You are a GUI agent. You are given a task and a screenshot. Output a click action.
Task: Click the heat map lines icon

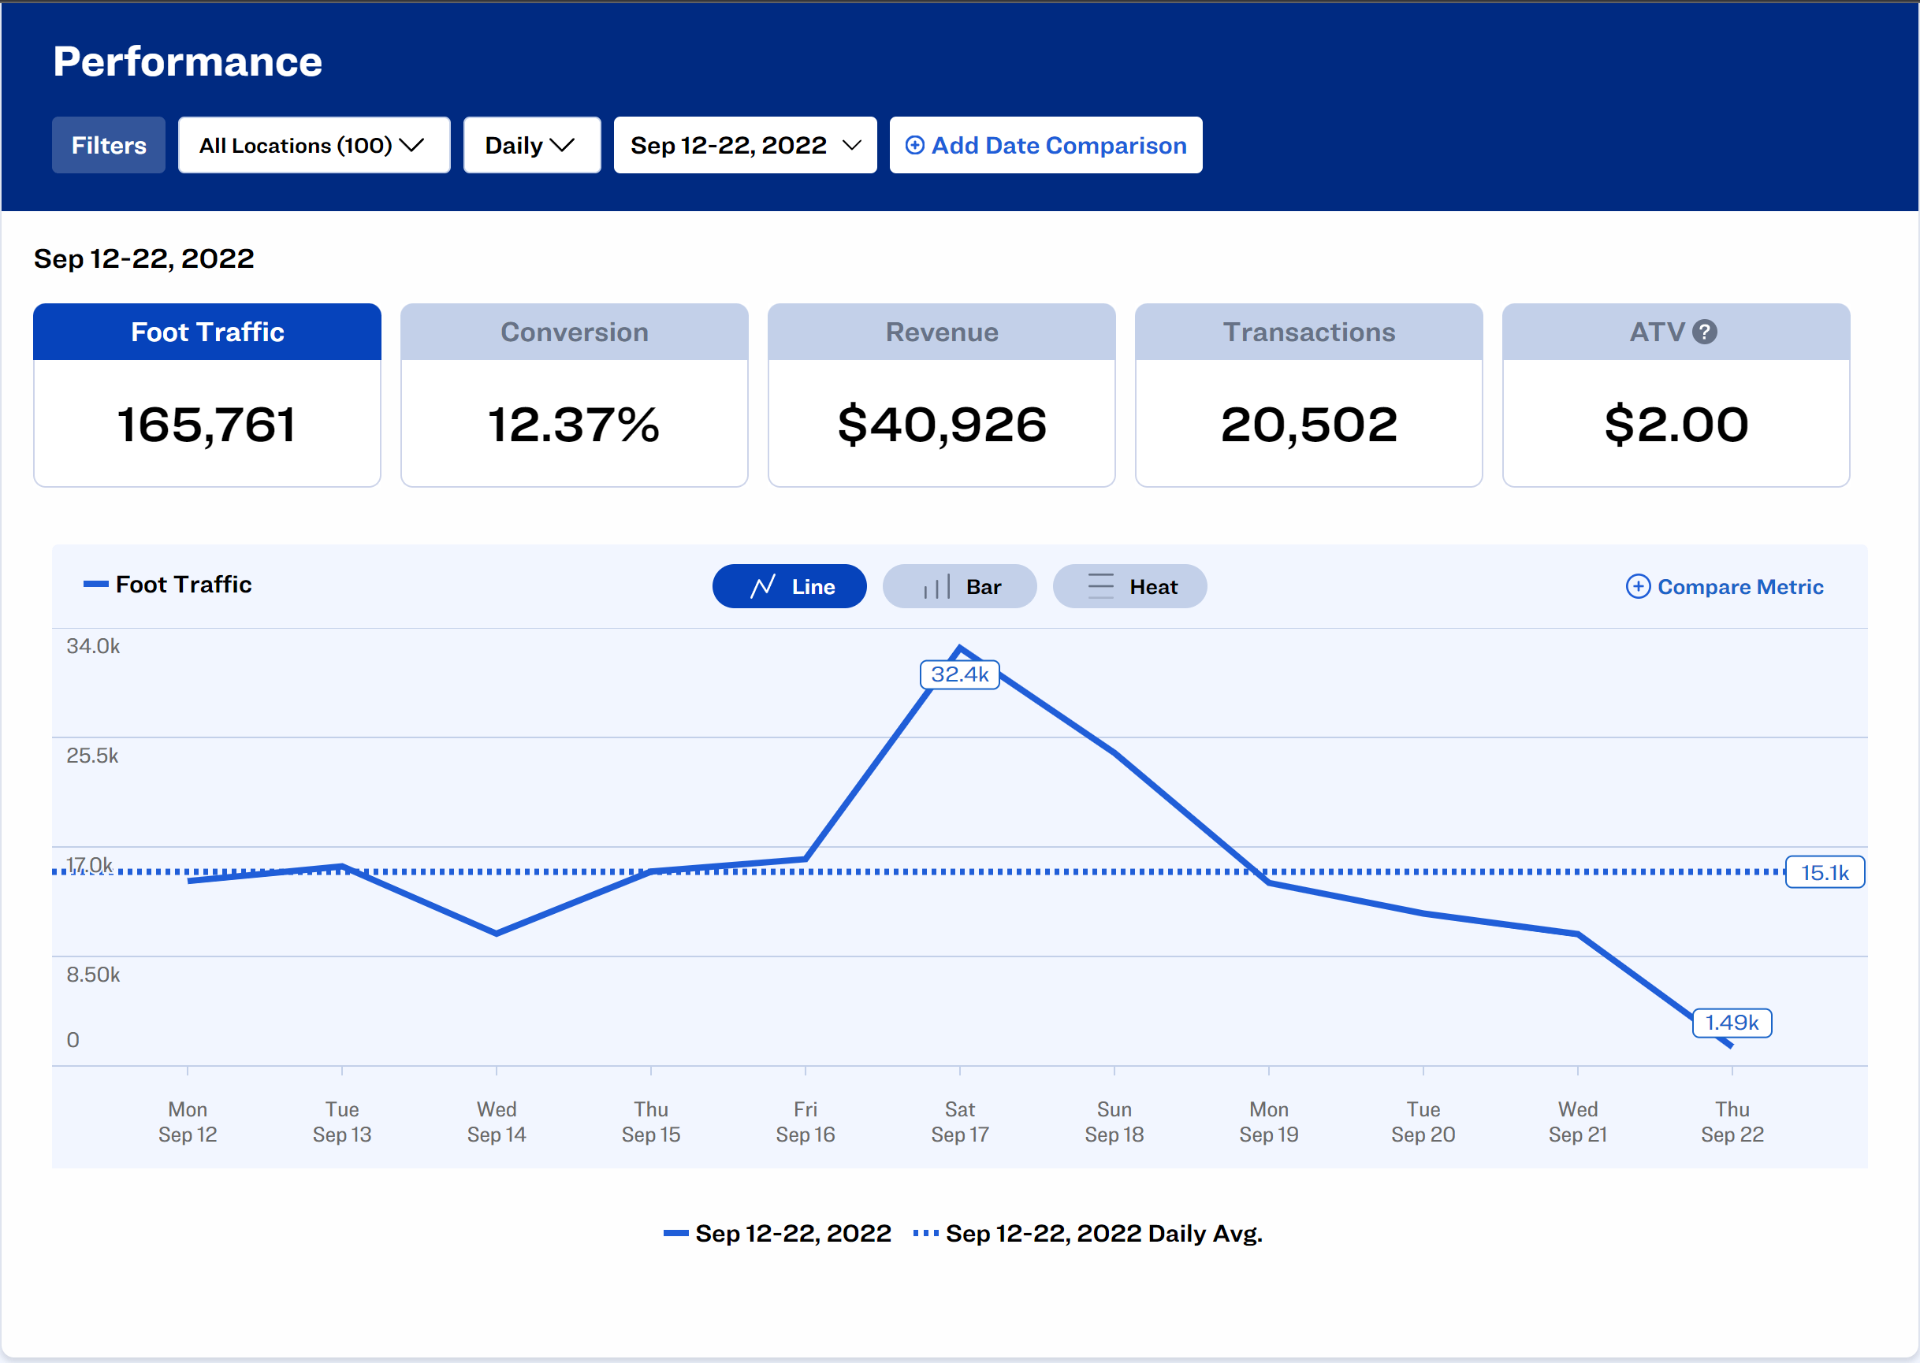coord(1100,587)
